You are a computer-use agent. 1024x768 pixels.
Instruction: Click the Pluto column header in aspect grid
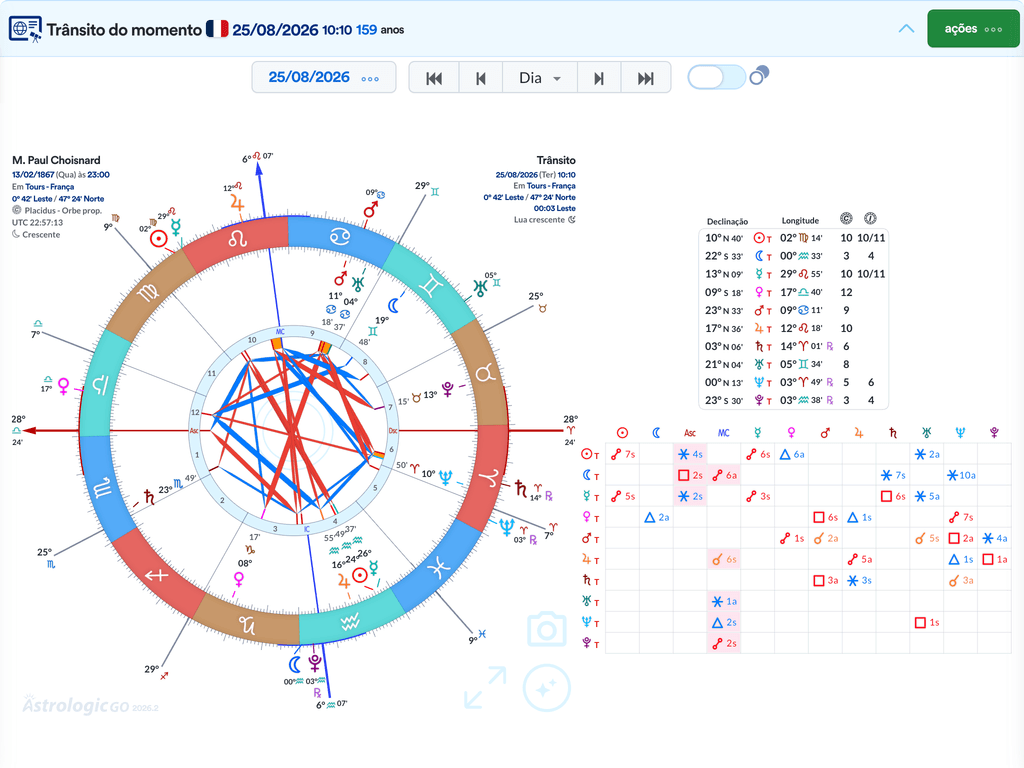tap(995, 433)
